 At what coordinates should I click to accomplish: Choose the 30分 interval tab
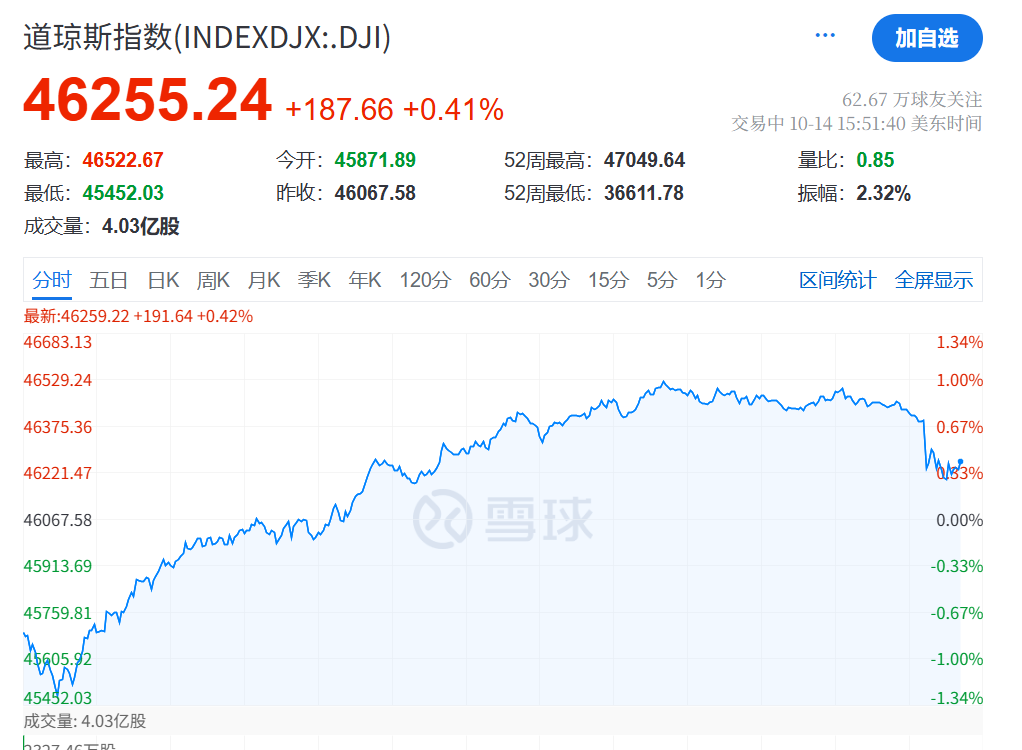[548, 280]
